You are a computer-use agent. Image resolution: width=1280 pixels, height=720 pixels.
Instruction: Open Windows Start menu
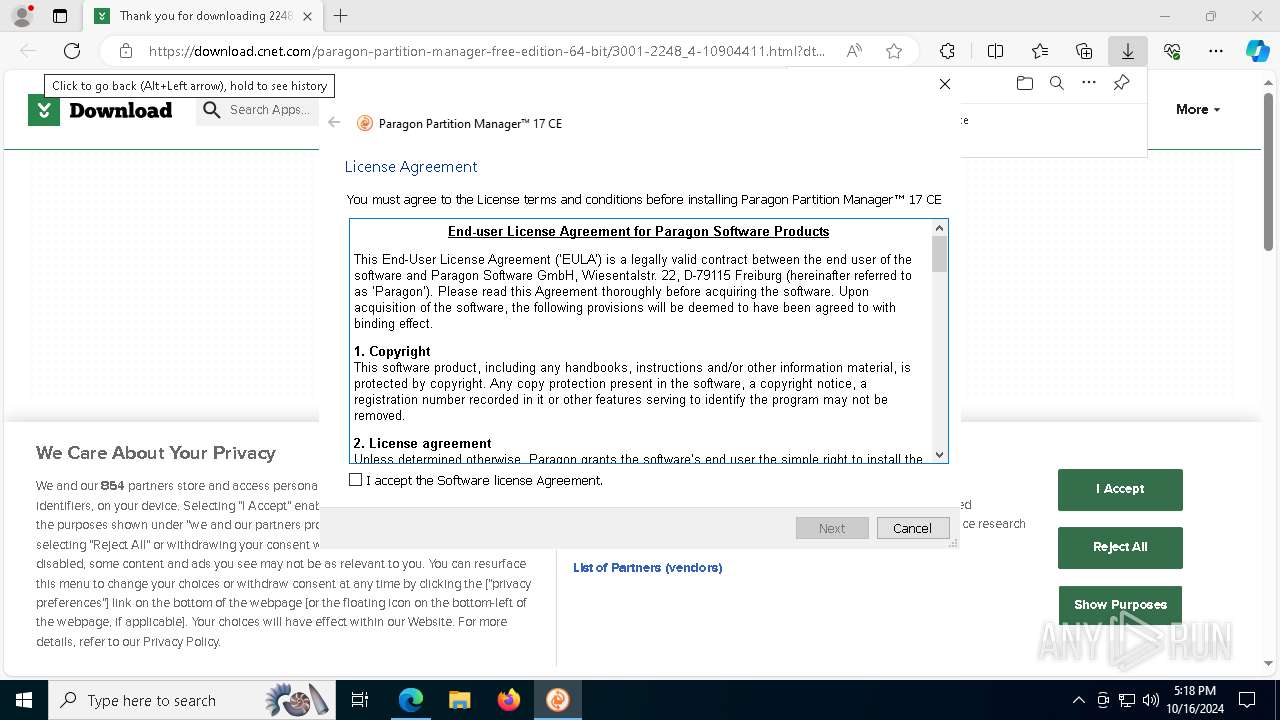(x=24, y=700)
